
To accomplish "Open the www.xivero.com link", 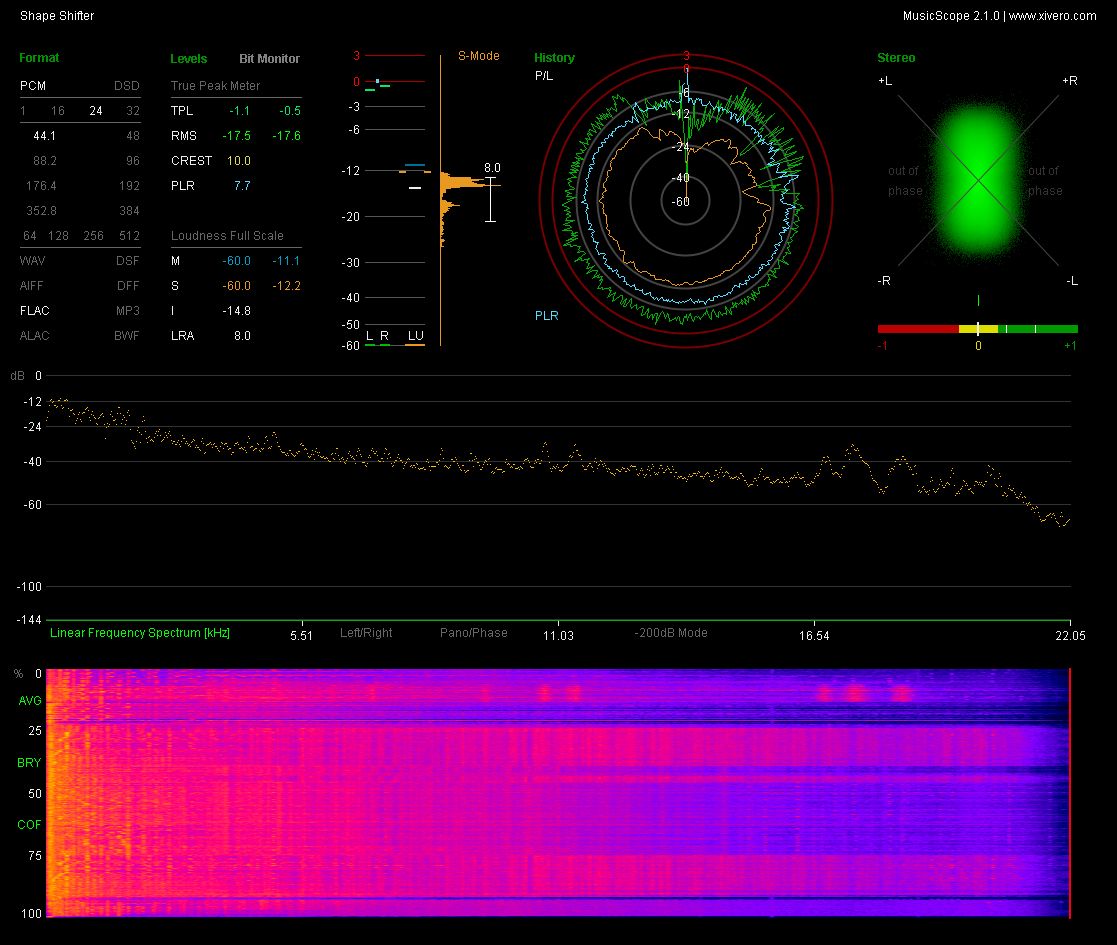I will (1052, 16).
